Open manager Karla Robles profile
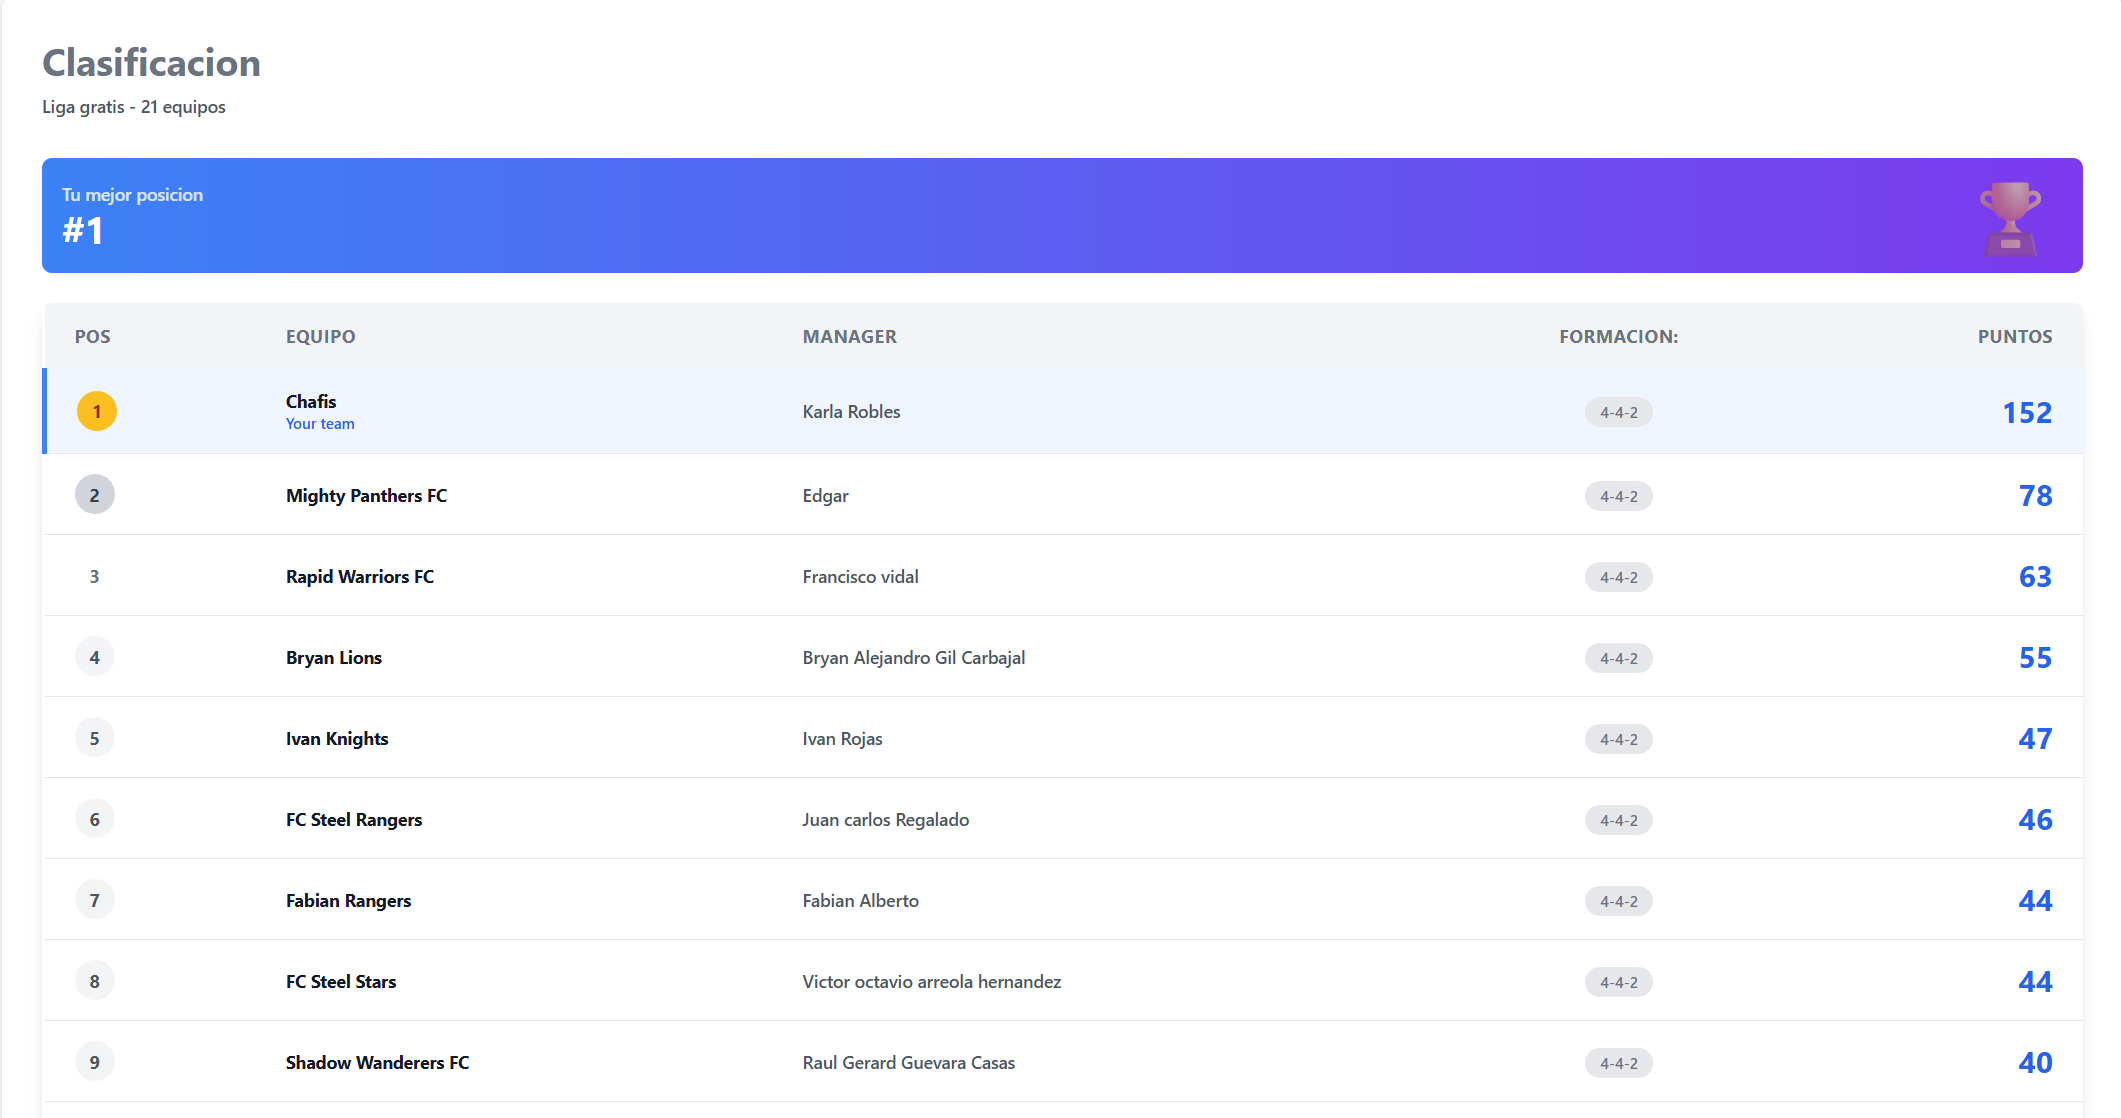The height and width of the screenshot is (1118, 2121). point(850,411)
